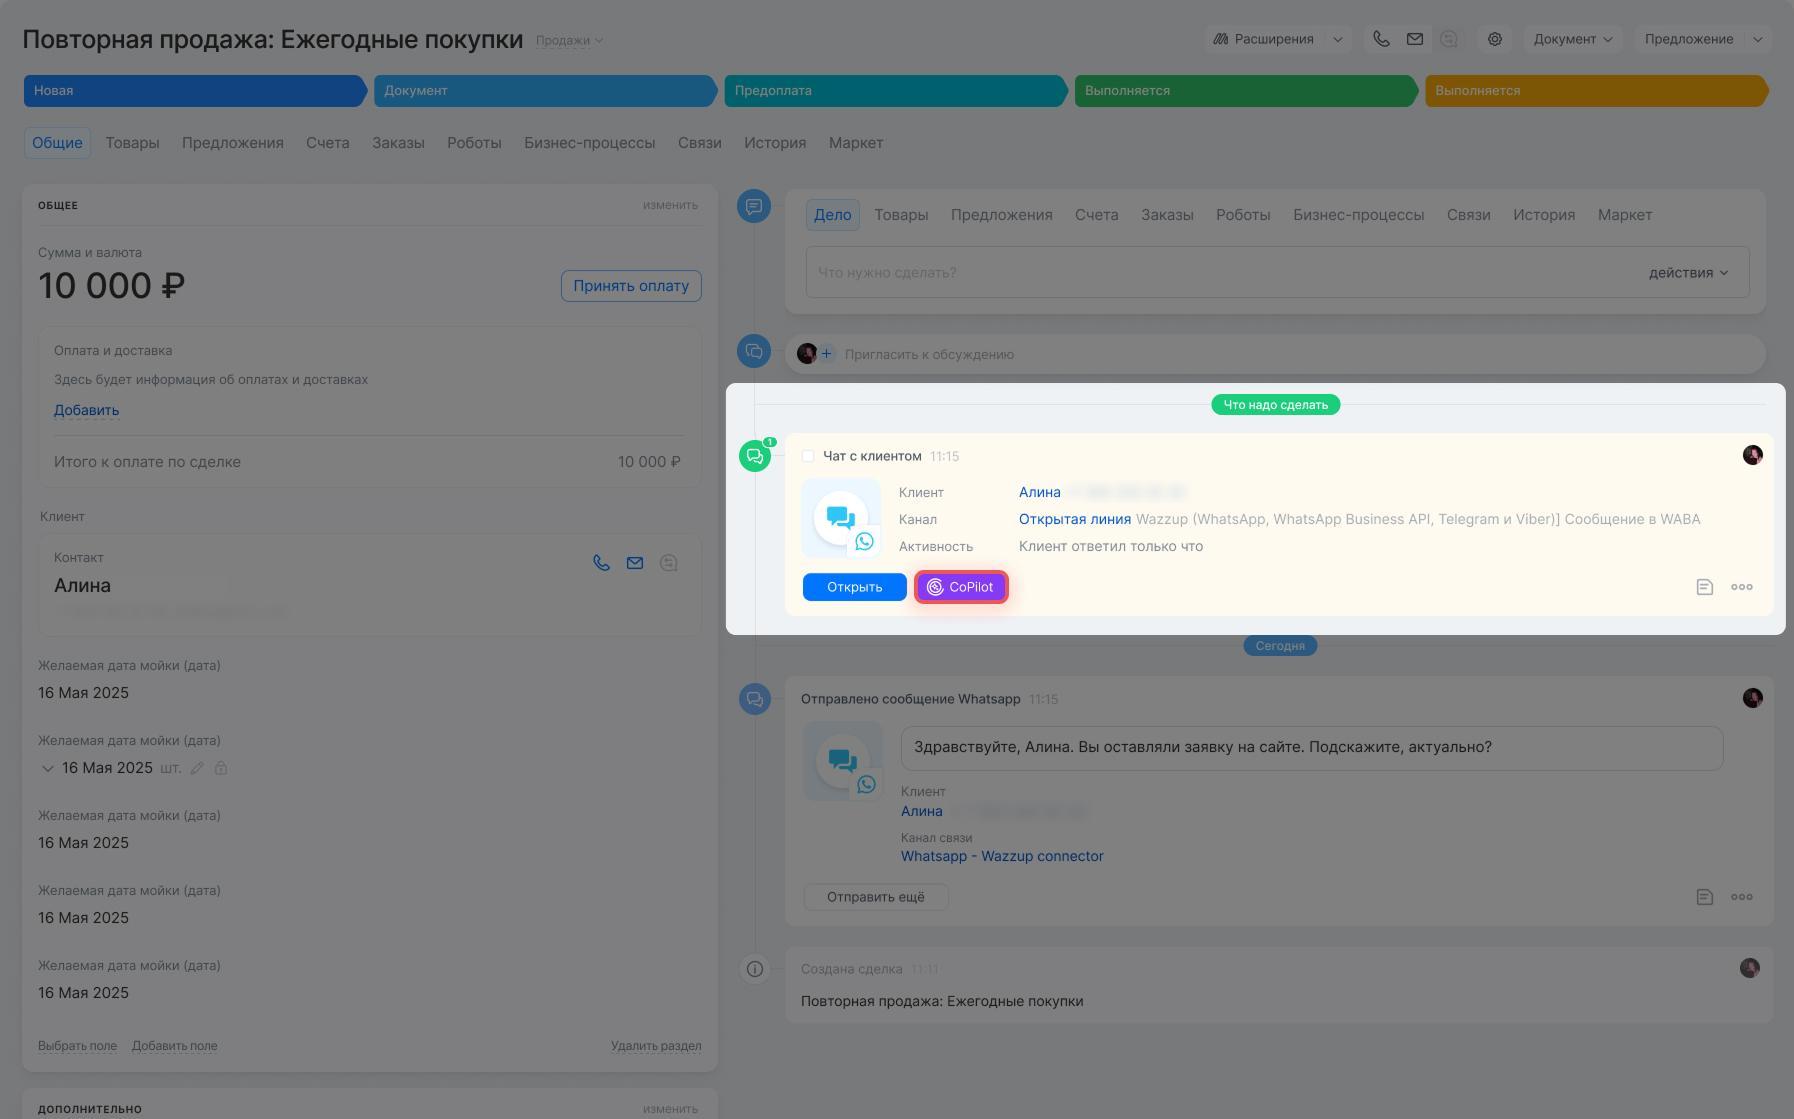Viewport: 1794px width, 1119px height.
Task: Open note icon in Чат с клиентом card
Action: 1705,587
